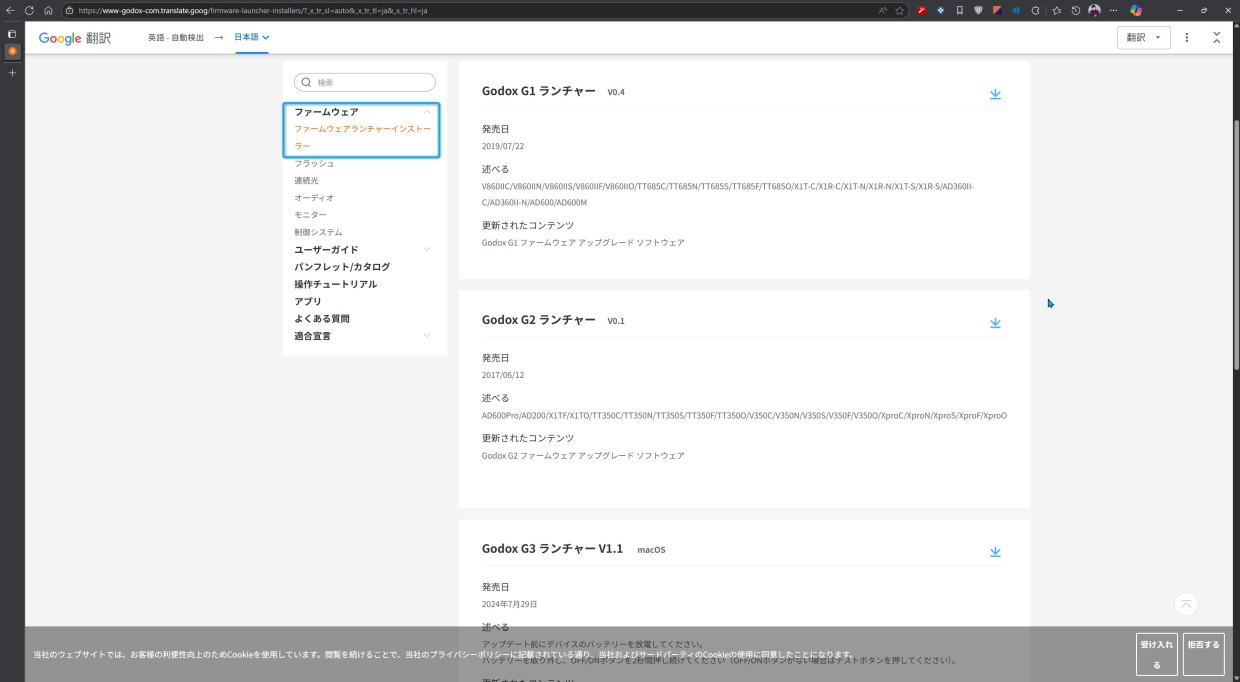Select モニター in the sidebar

[x=310, y=215]
